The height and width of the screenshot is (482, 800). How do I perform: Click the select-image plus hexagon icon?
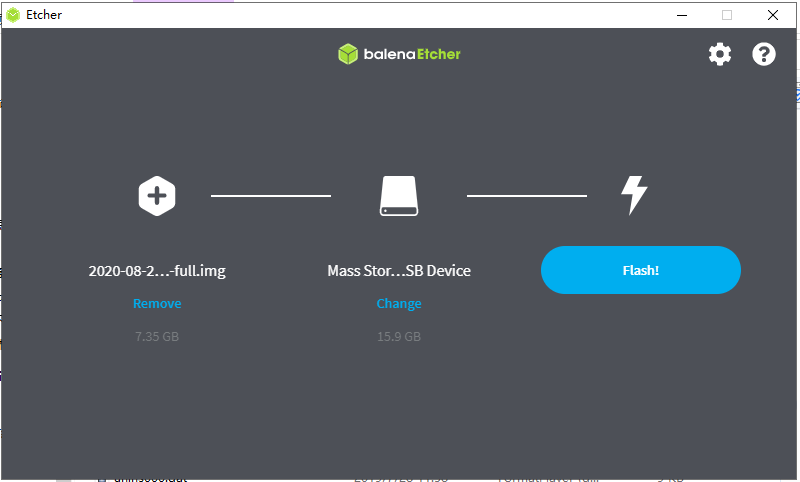pos(157,196)
